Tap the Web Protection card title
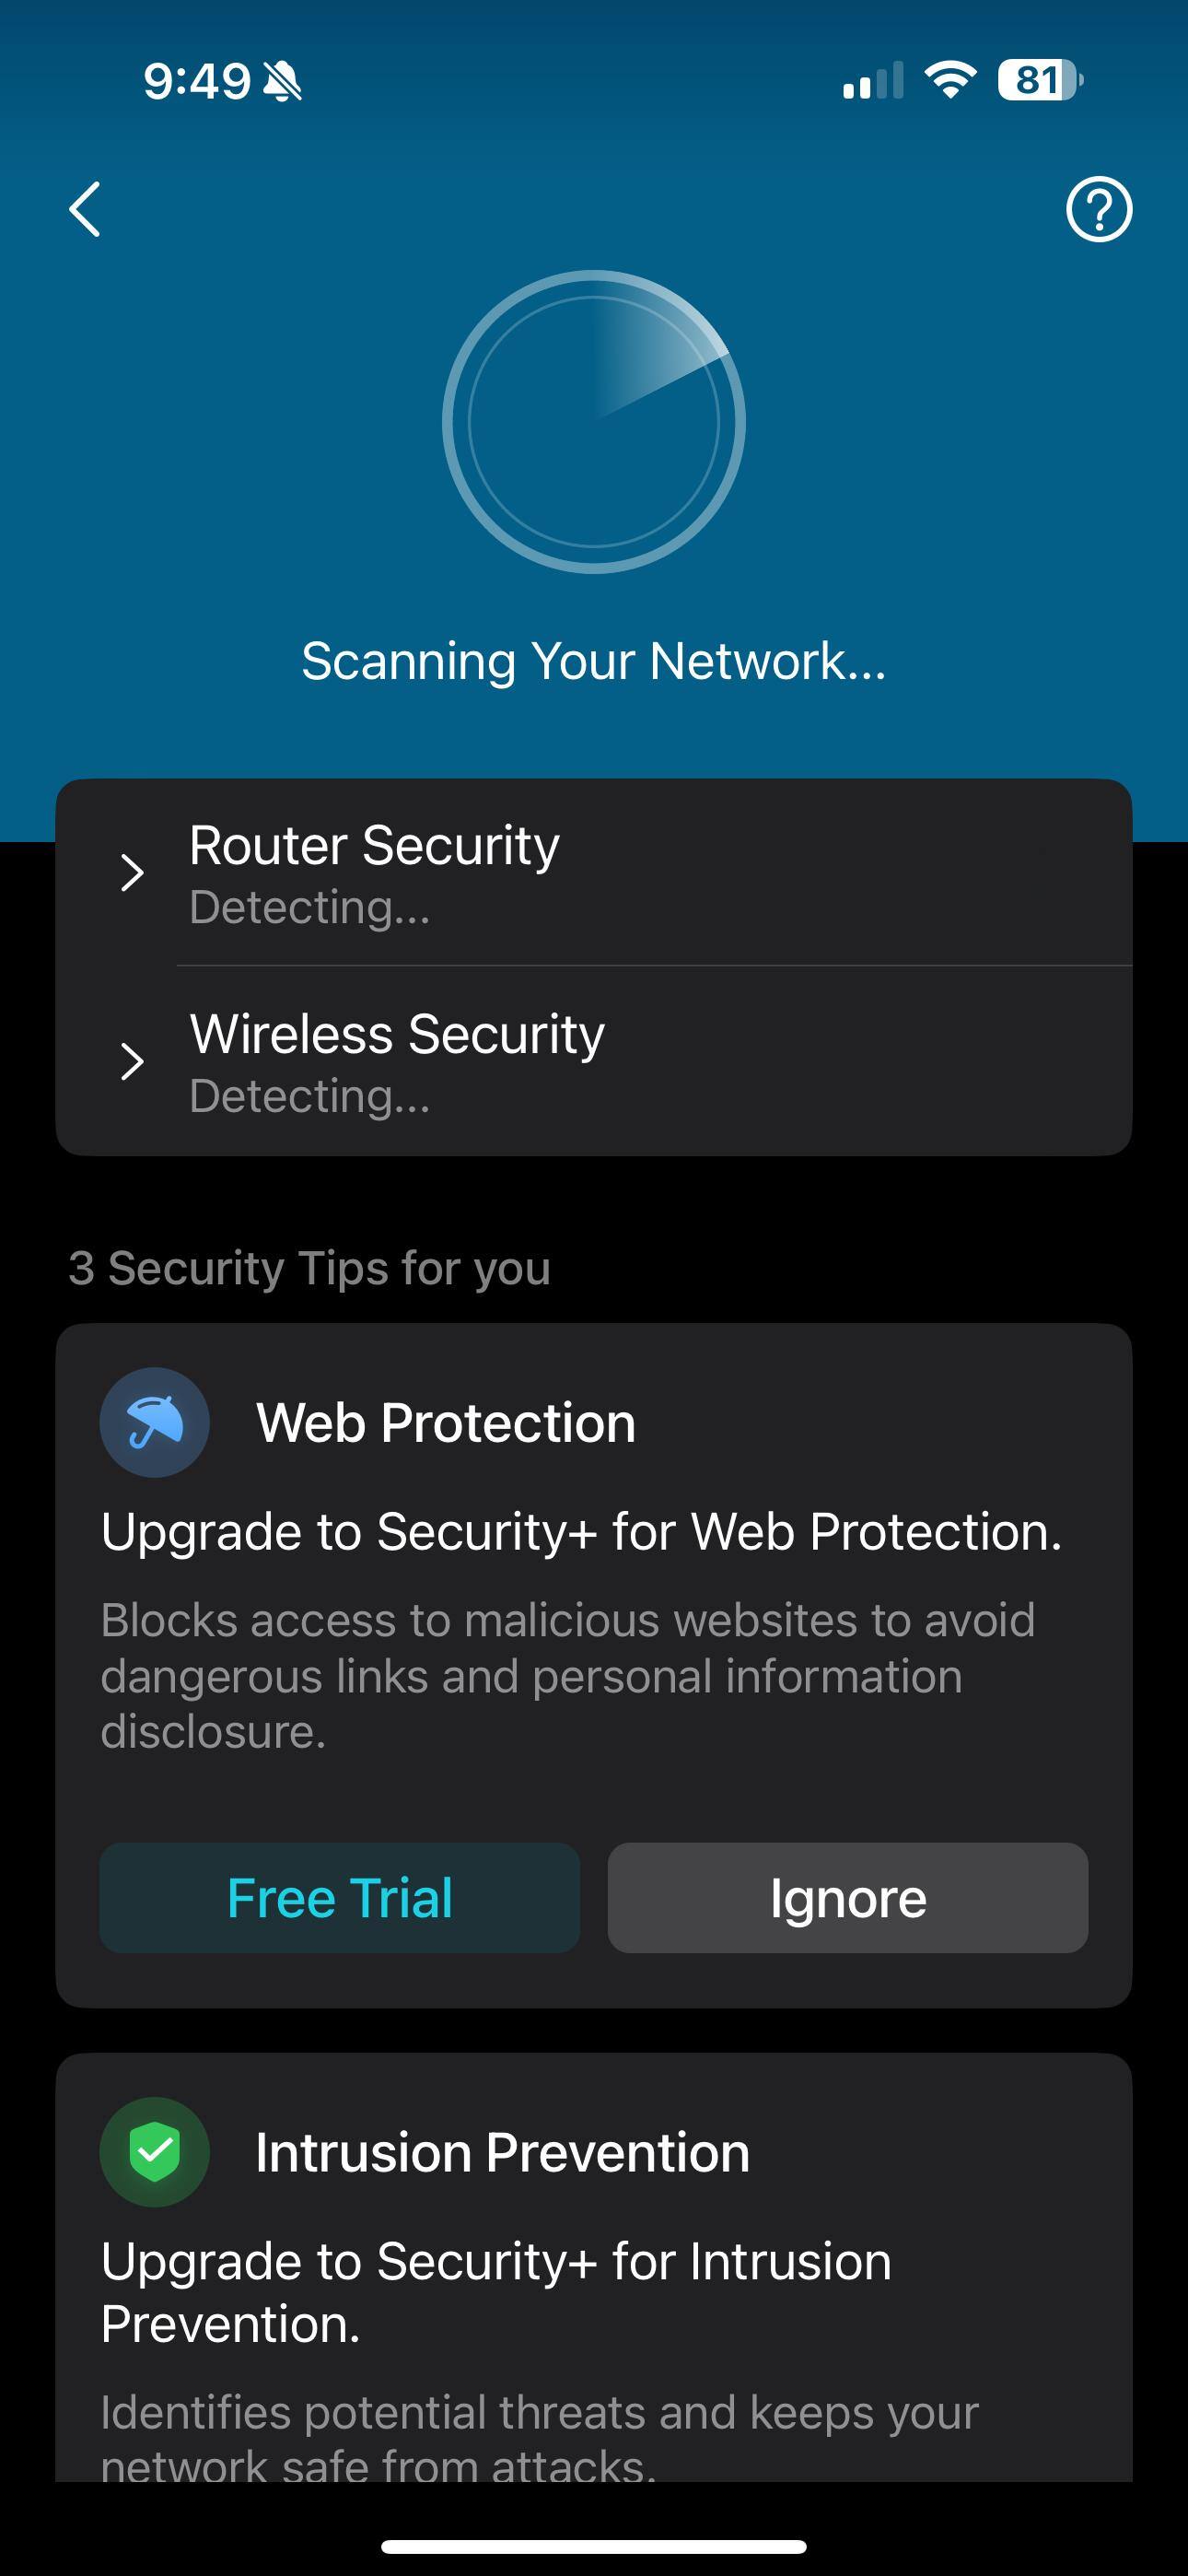Screen dimensions: 1188x2576 [x=446, y=1422]
